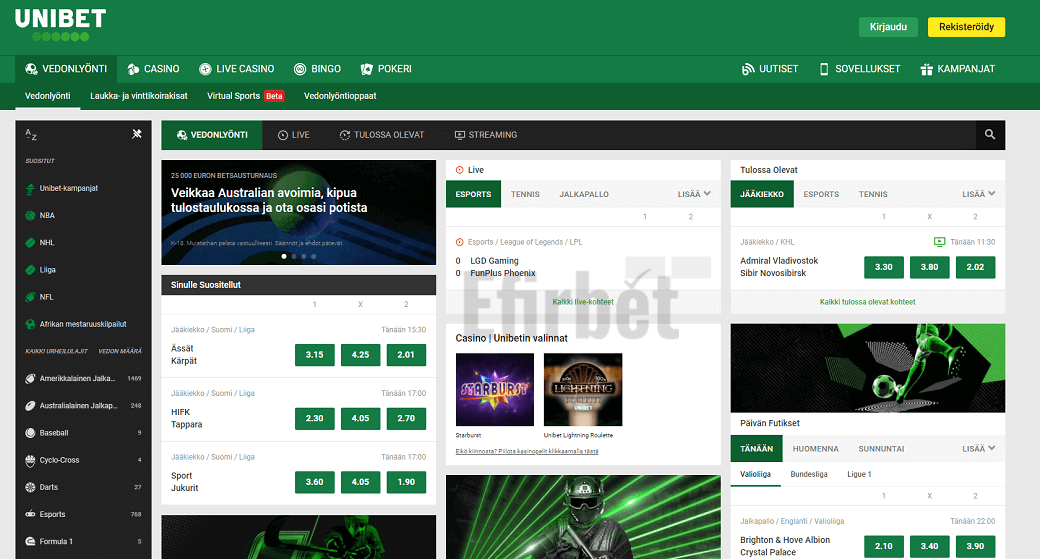This screenshot has width=1040, height=559.
Task: Click the Pokeri cards icon
Action: pyautogui.click(x=366, y=69)
